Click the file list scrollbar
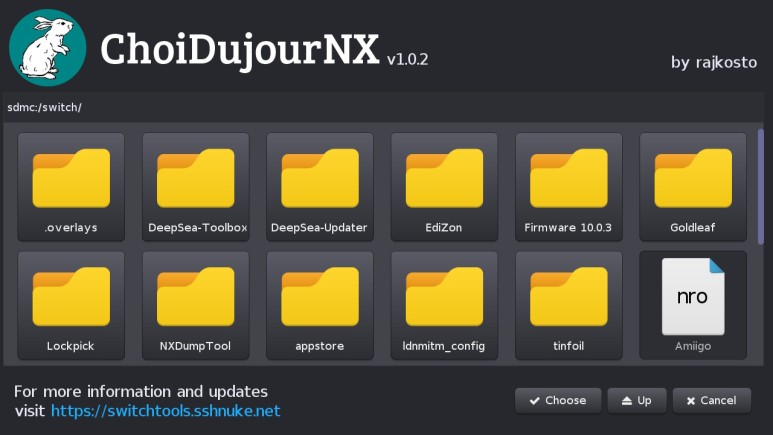 [761, 186]
